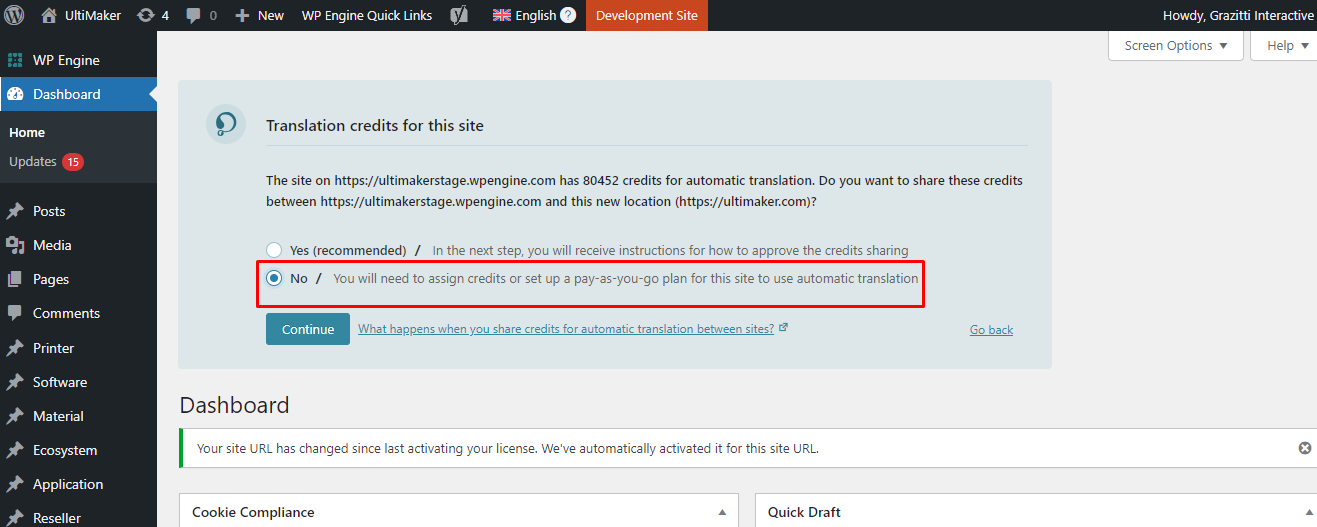The image size is (1317, 527).
Task: Visit the UltiMaker site home icon
Action: pyautogui.click(x=49, y=15)
